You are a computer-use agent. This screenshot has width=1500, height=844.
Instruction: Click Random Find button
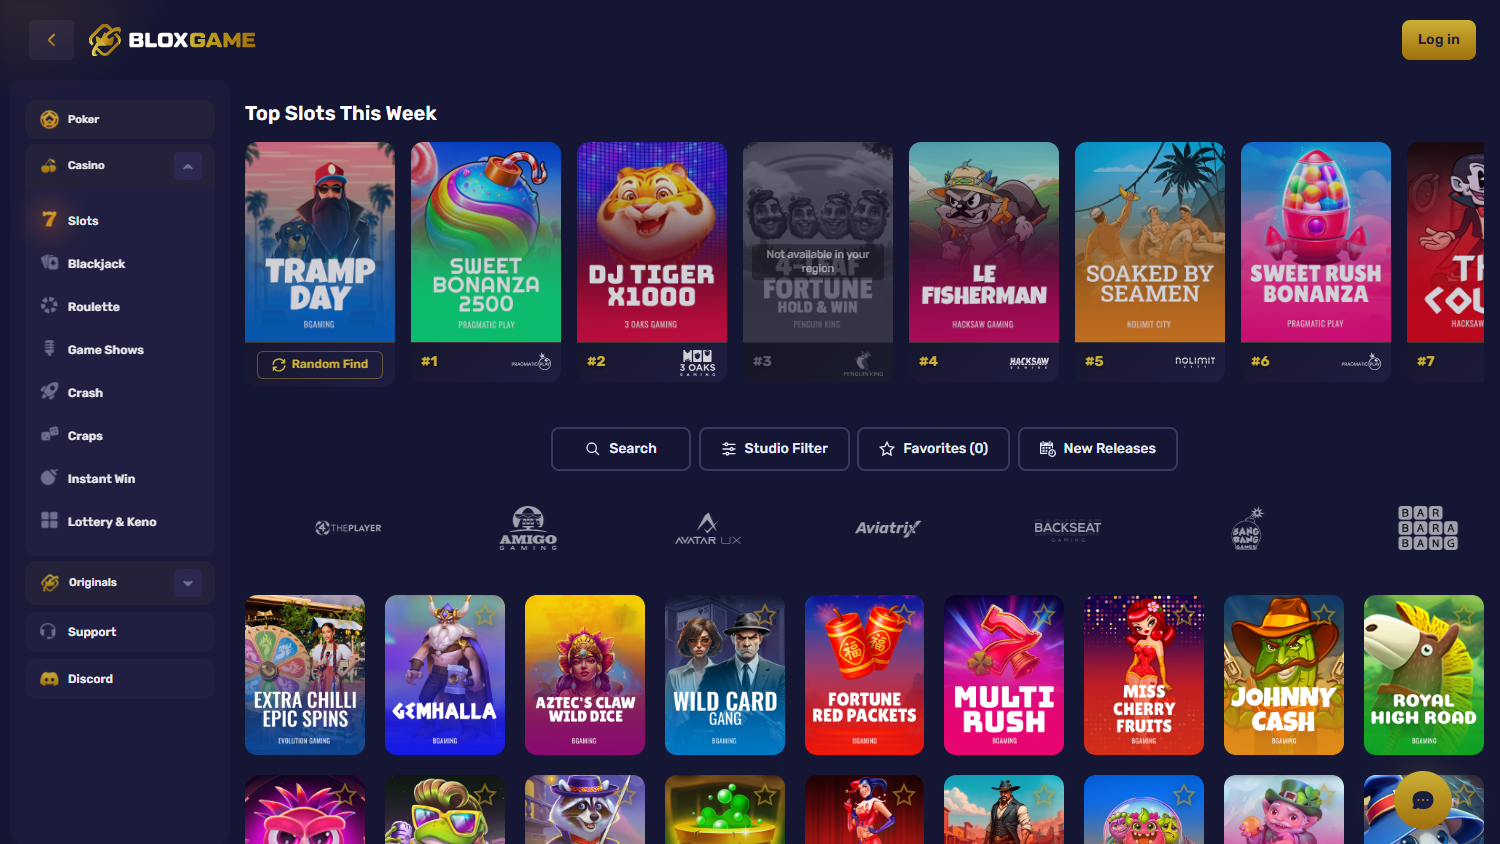tap(320, 364)
